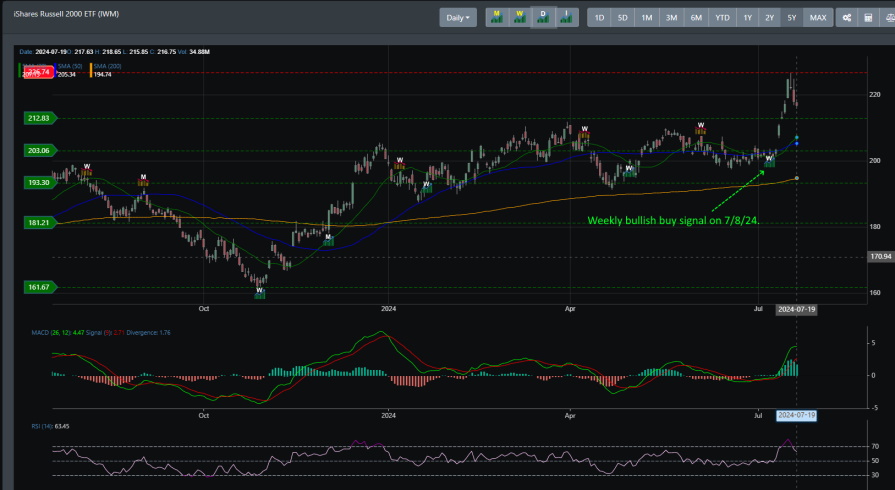The height and width of the screenshot is (490, 895).
Task: Click the blue SMA 50 color bar
Action: click(56, 70)
